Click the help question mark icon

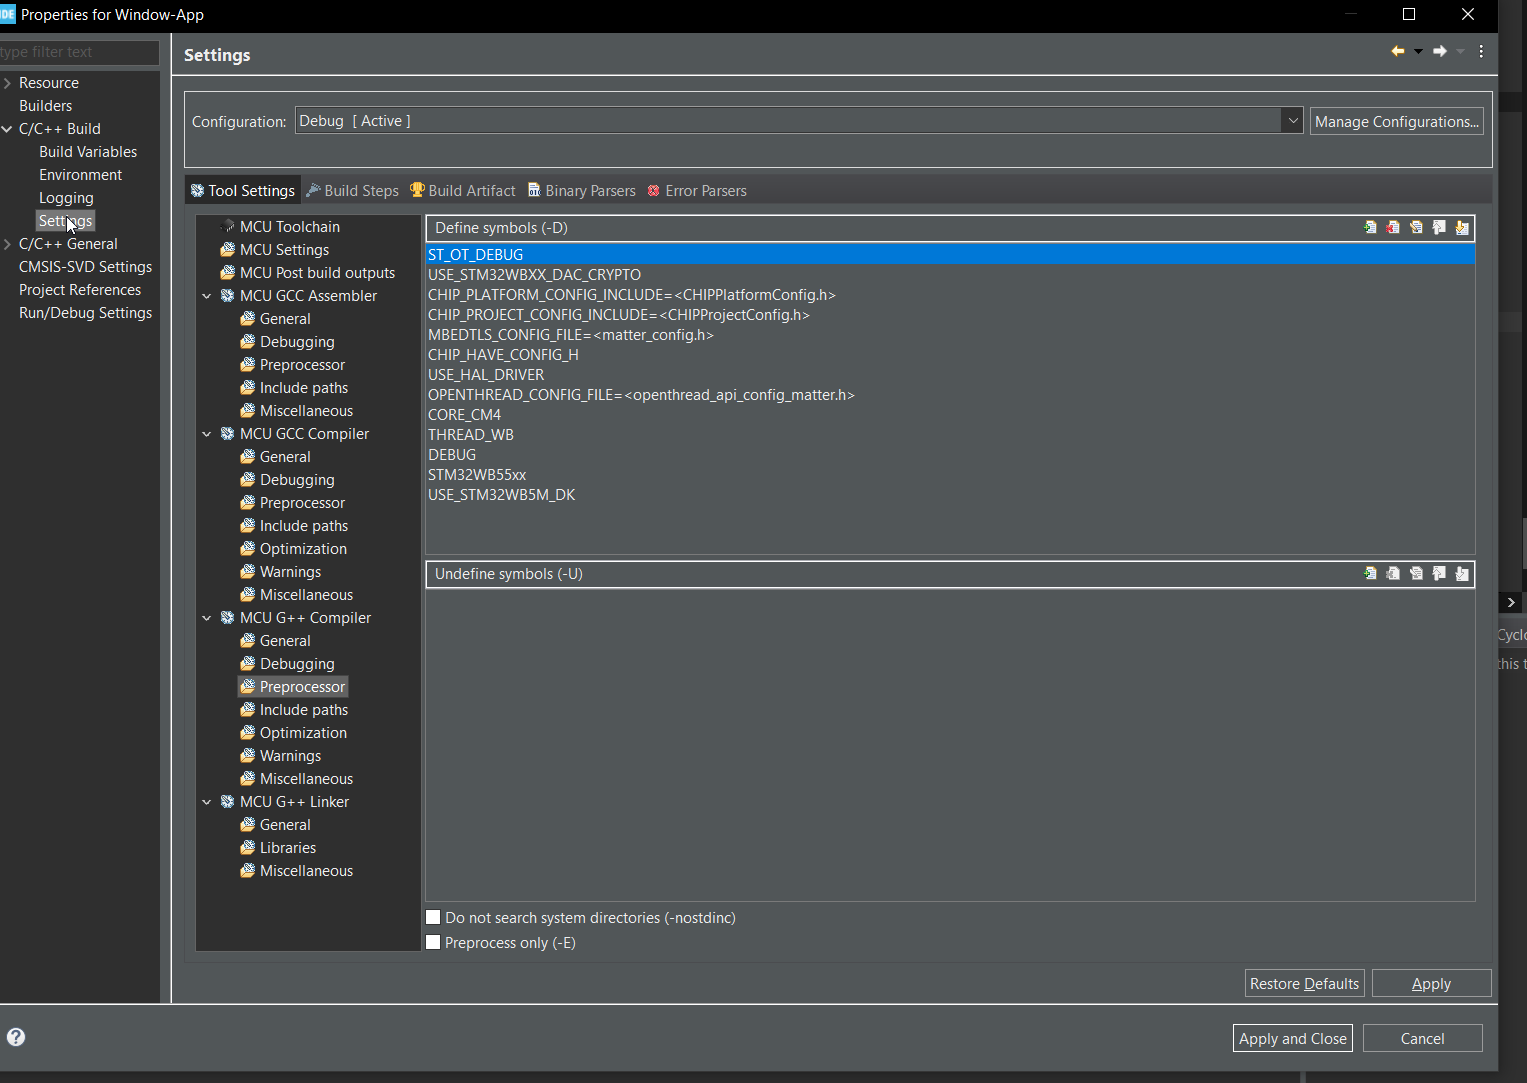tap(16, 1037)
